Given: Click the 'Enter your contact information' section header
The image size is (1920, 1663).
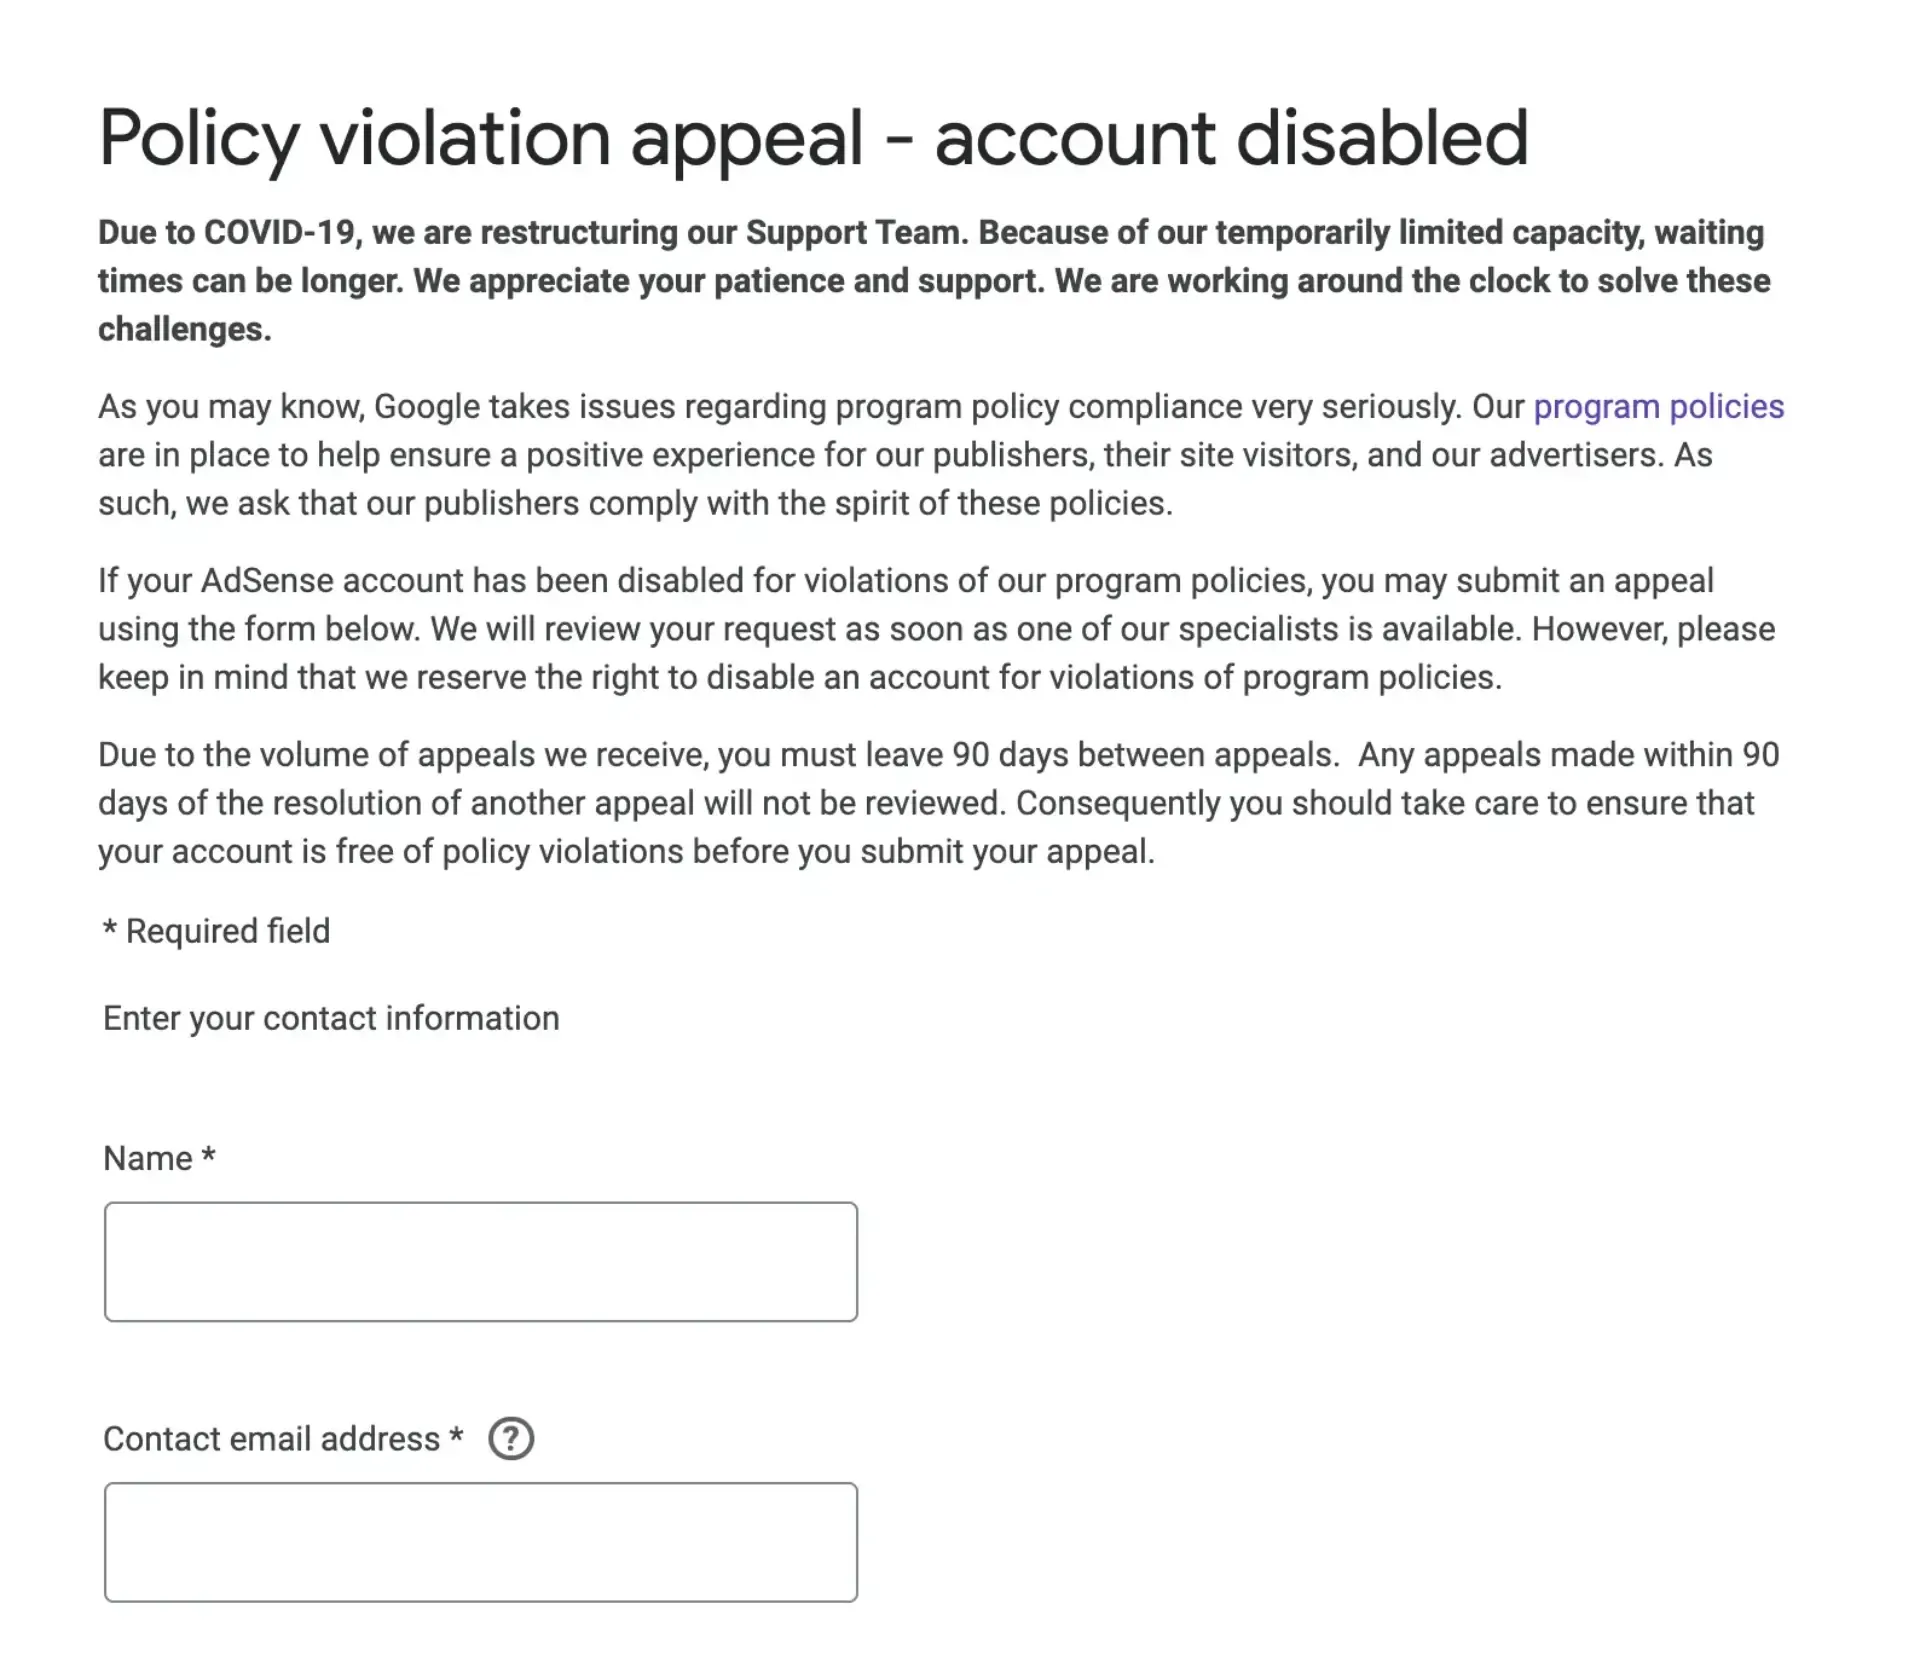Looking at the screenshot, I should click(330, 1017).
